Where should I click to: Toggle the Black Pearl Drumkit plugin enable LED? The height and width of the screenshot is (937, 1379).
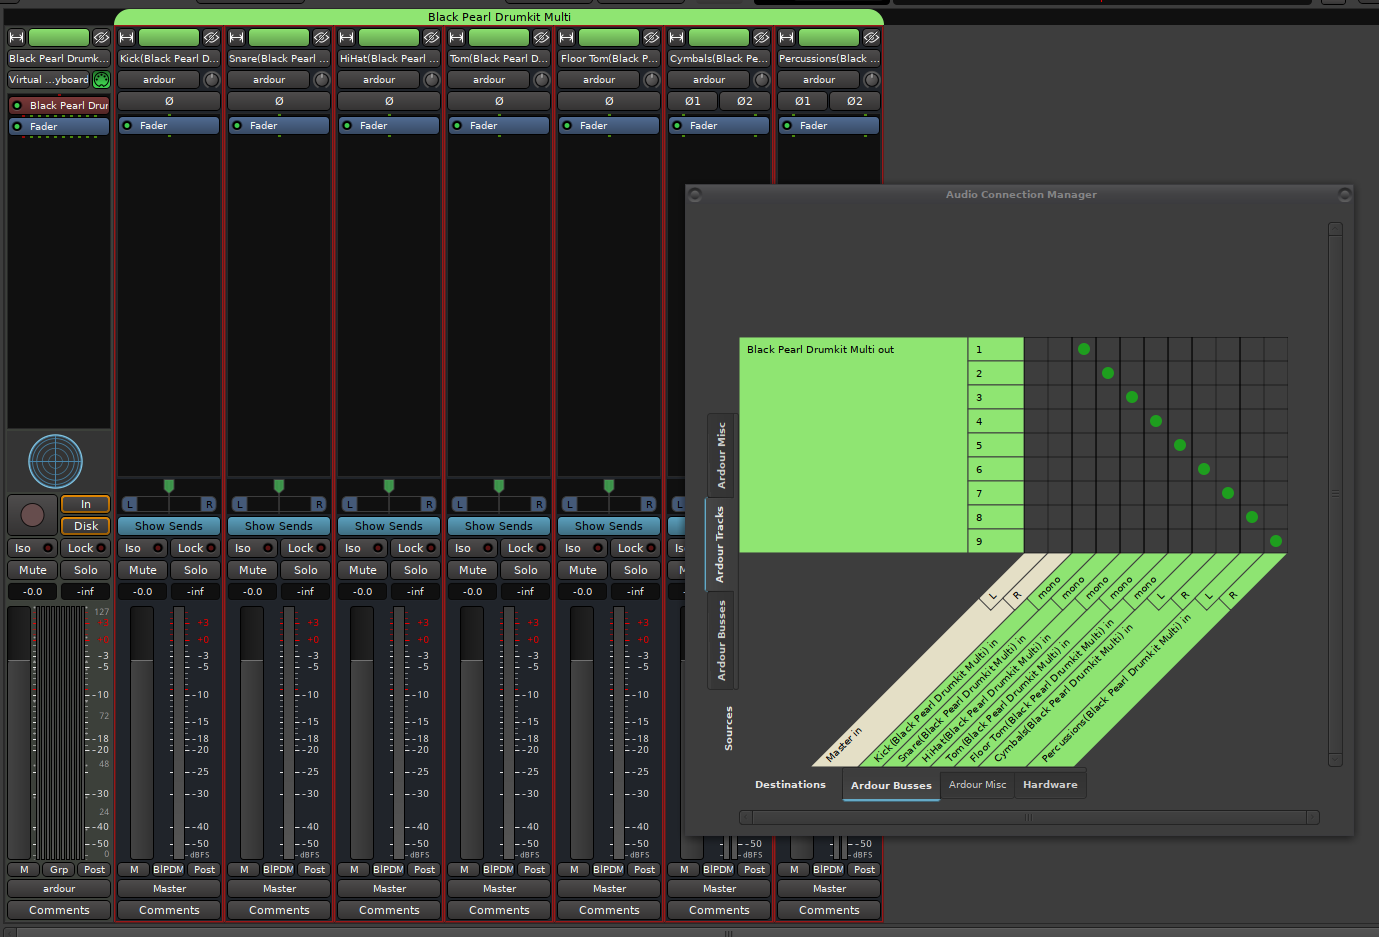(17, 105)
